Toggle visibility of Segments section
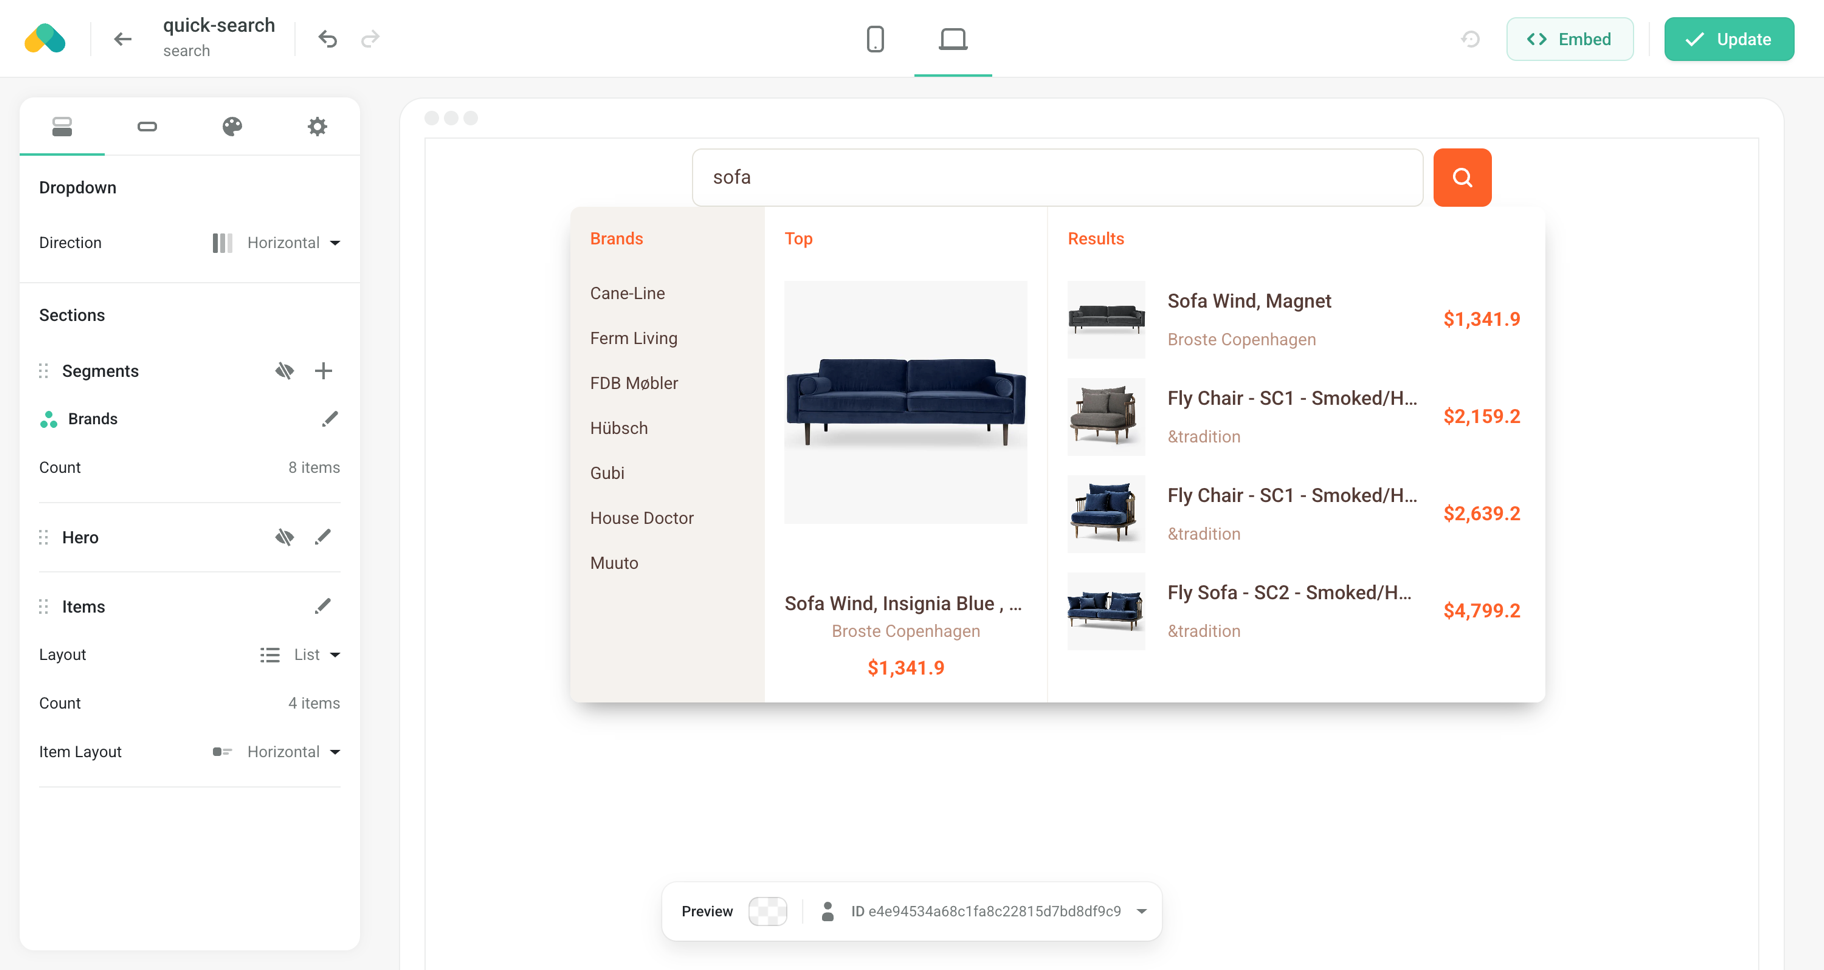The image size is (1824, 970). [285, 371]
